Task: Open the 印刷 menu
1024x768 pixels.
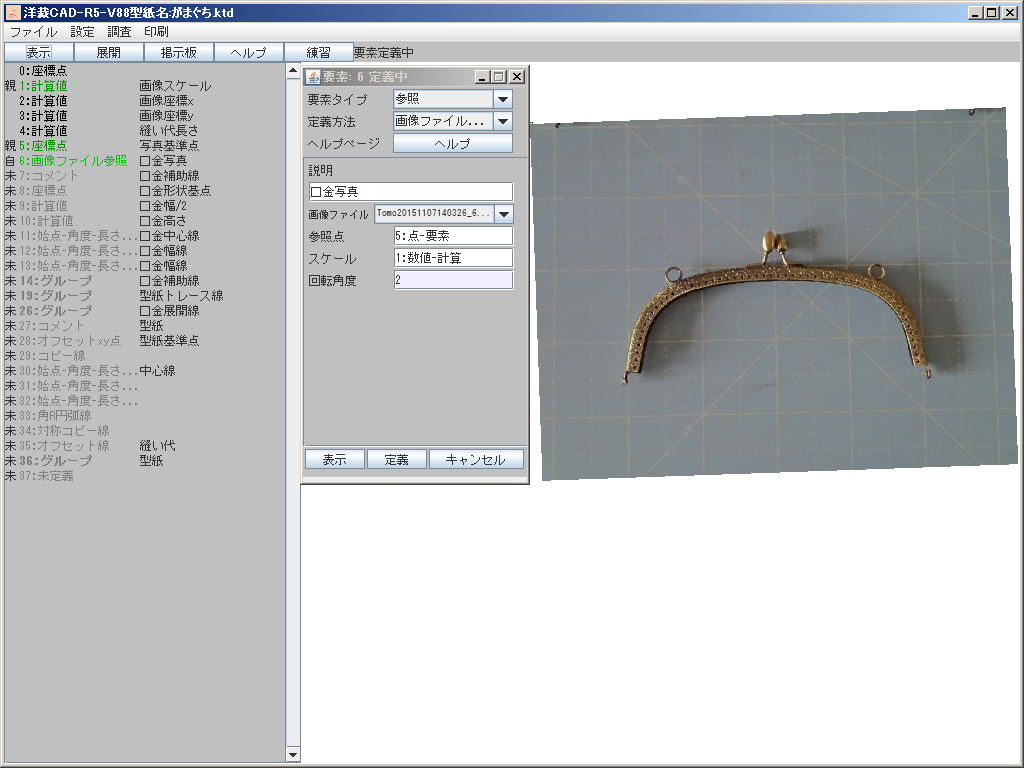Action: click(156, 31)
